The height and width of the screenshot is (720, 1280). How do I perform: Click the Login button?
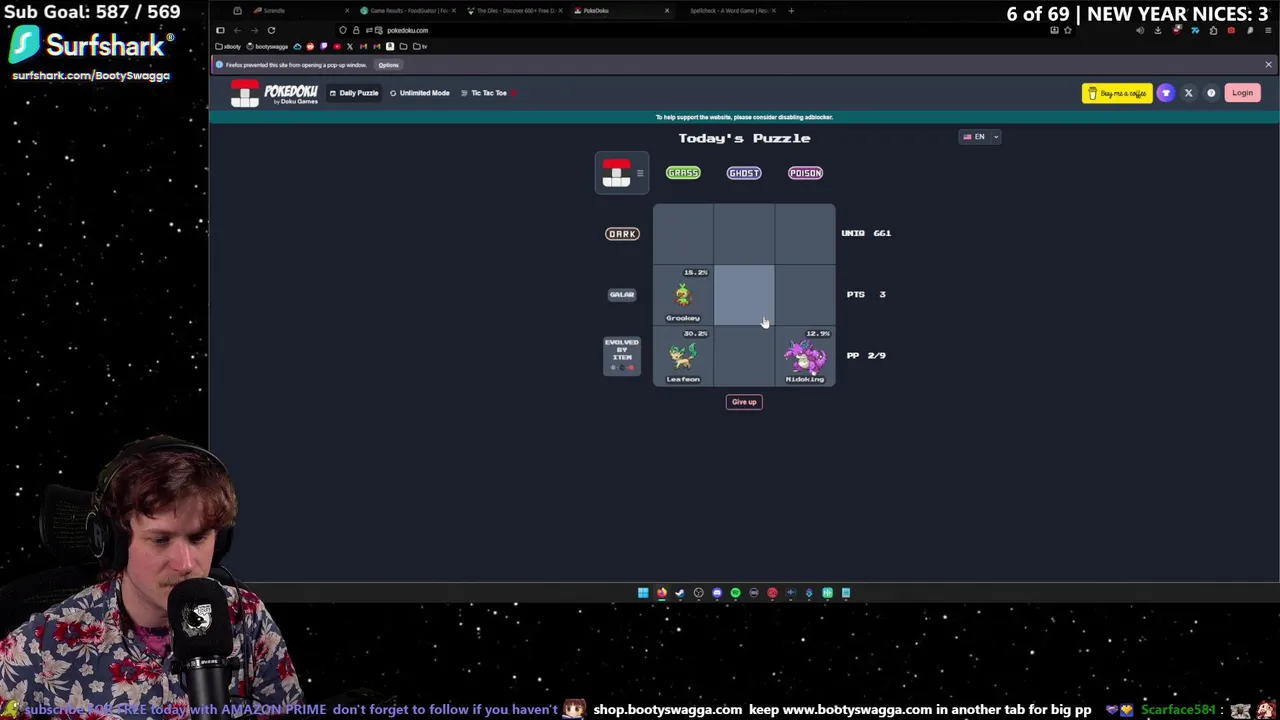point(1242,93)
